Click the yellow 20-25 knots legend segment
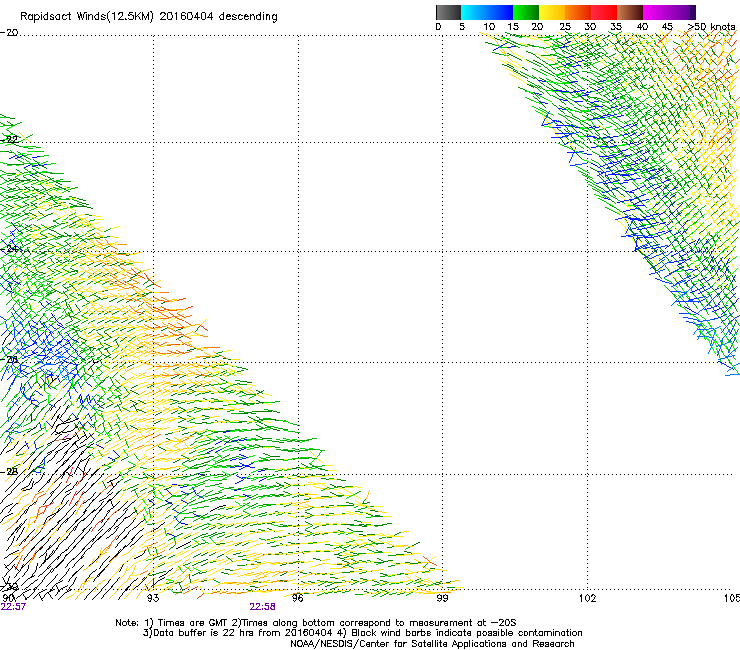Image resolution: width=740 pixels, height=650 pixels. (x=552, y=12)
